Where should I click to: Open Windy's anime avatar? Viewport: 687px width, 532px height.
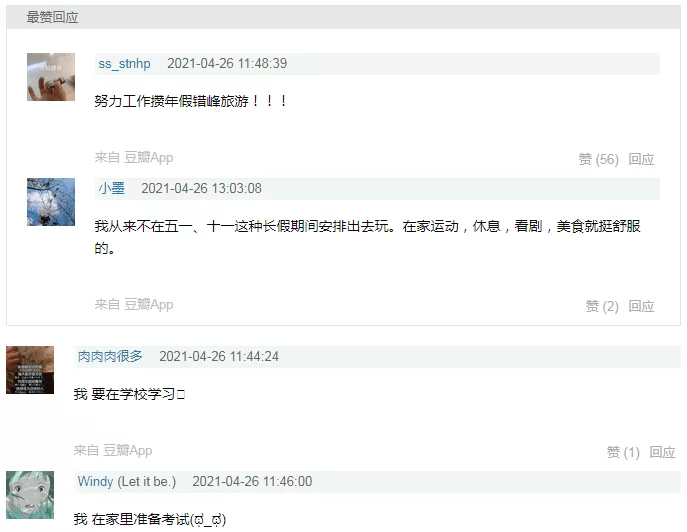click(30, 495)
